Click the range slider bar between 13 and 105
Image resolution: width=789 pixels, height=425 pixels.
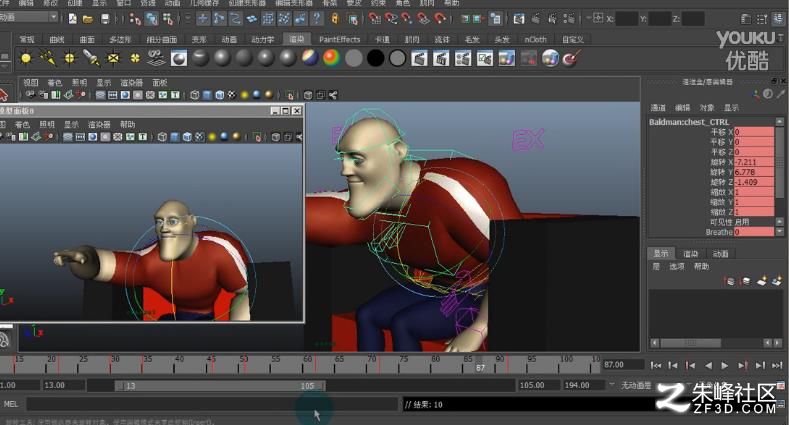[x=220, y=386]
